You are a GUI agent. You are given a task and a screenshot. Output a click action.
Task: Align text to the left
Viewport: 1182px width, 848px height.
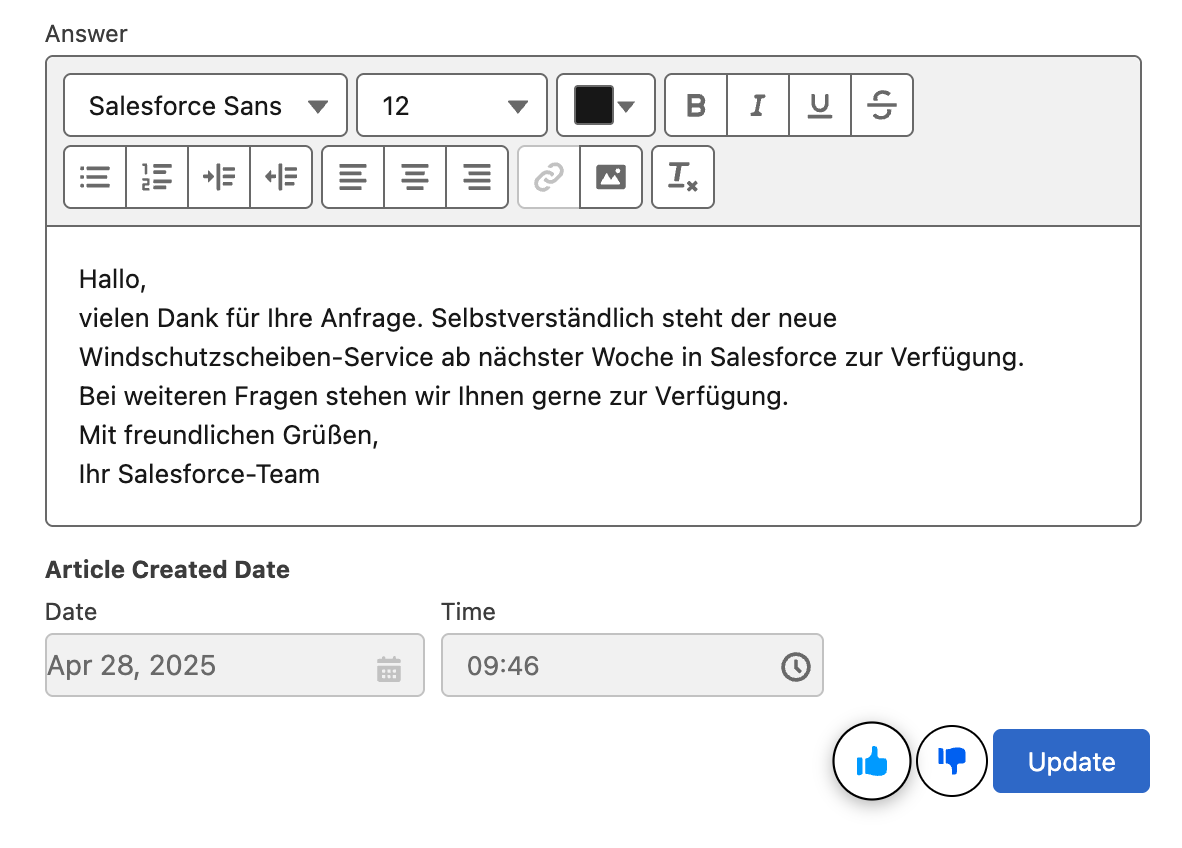tap(353, 177)
